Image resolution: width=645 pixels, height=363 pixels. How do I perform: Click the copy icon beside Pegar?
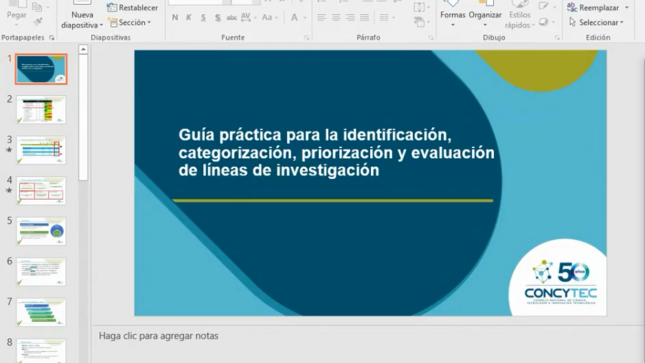pyautogui.click(x=37, y=7)
